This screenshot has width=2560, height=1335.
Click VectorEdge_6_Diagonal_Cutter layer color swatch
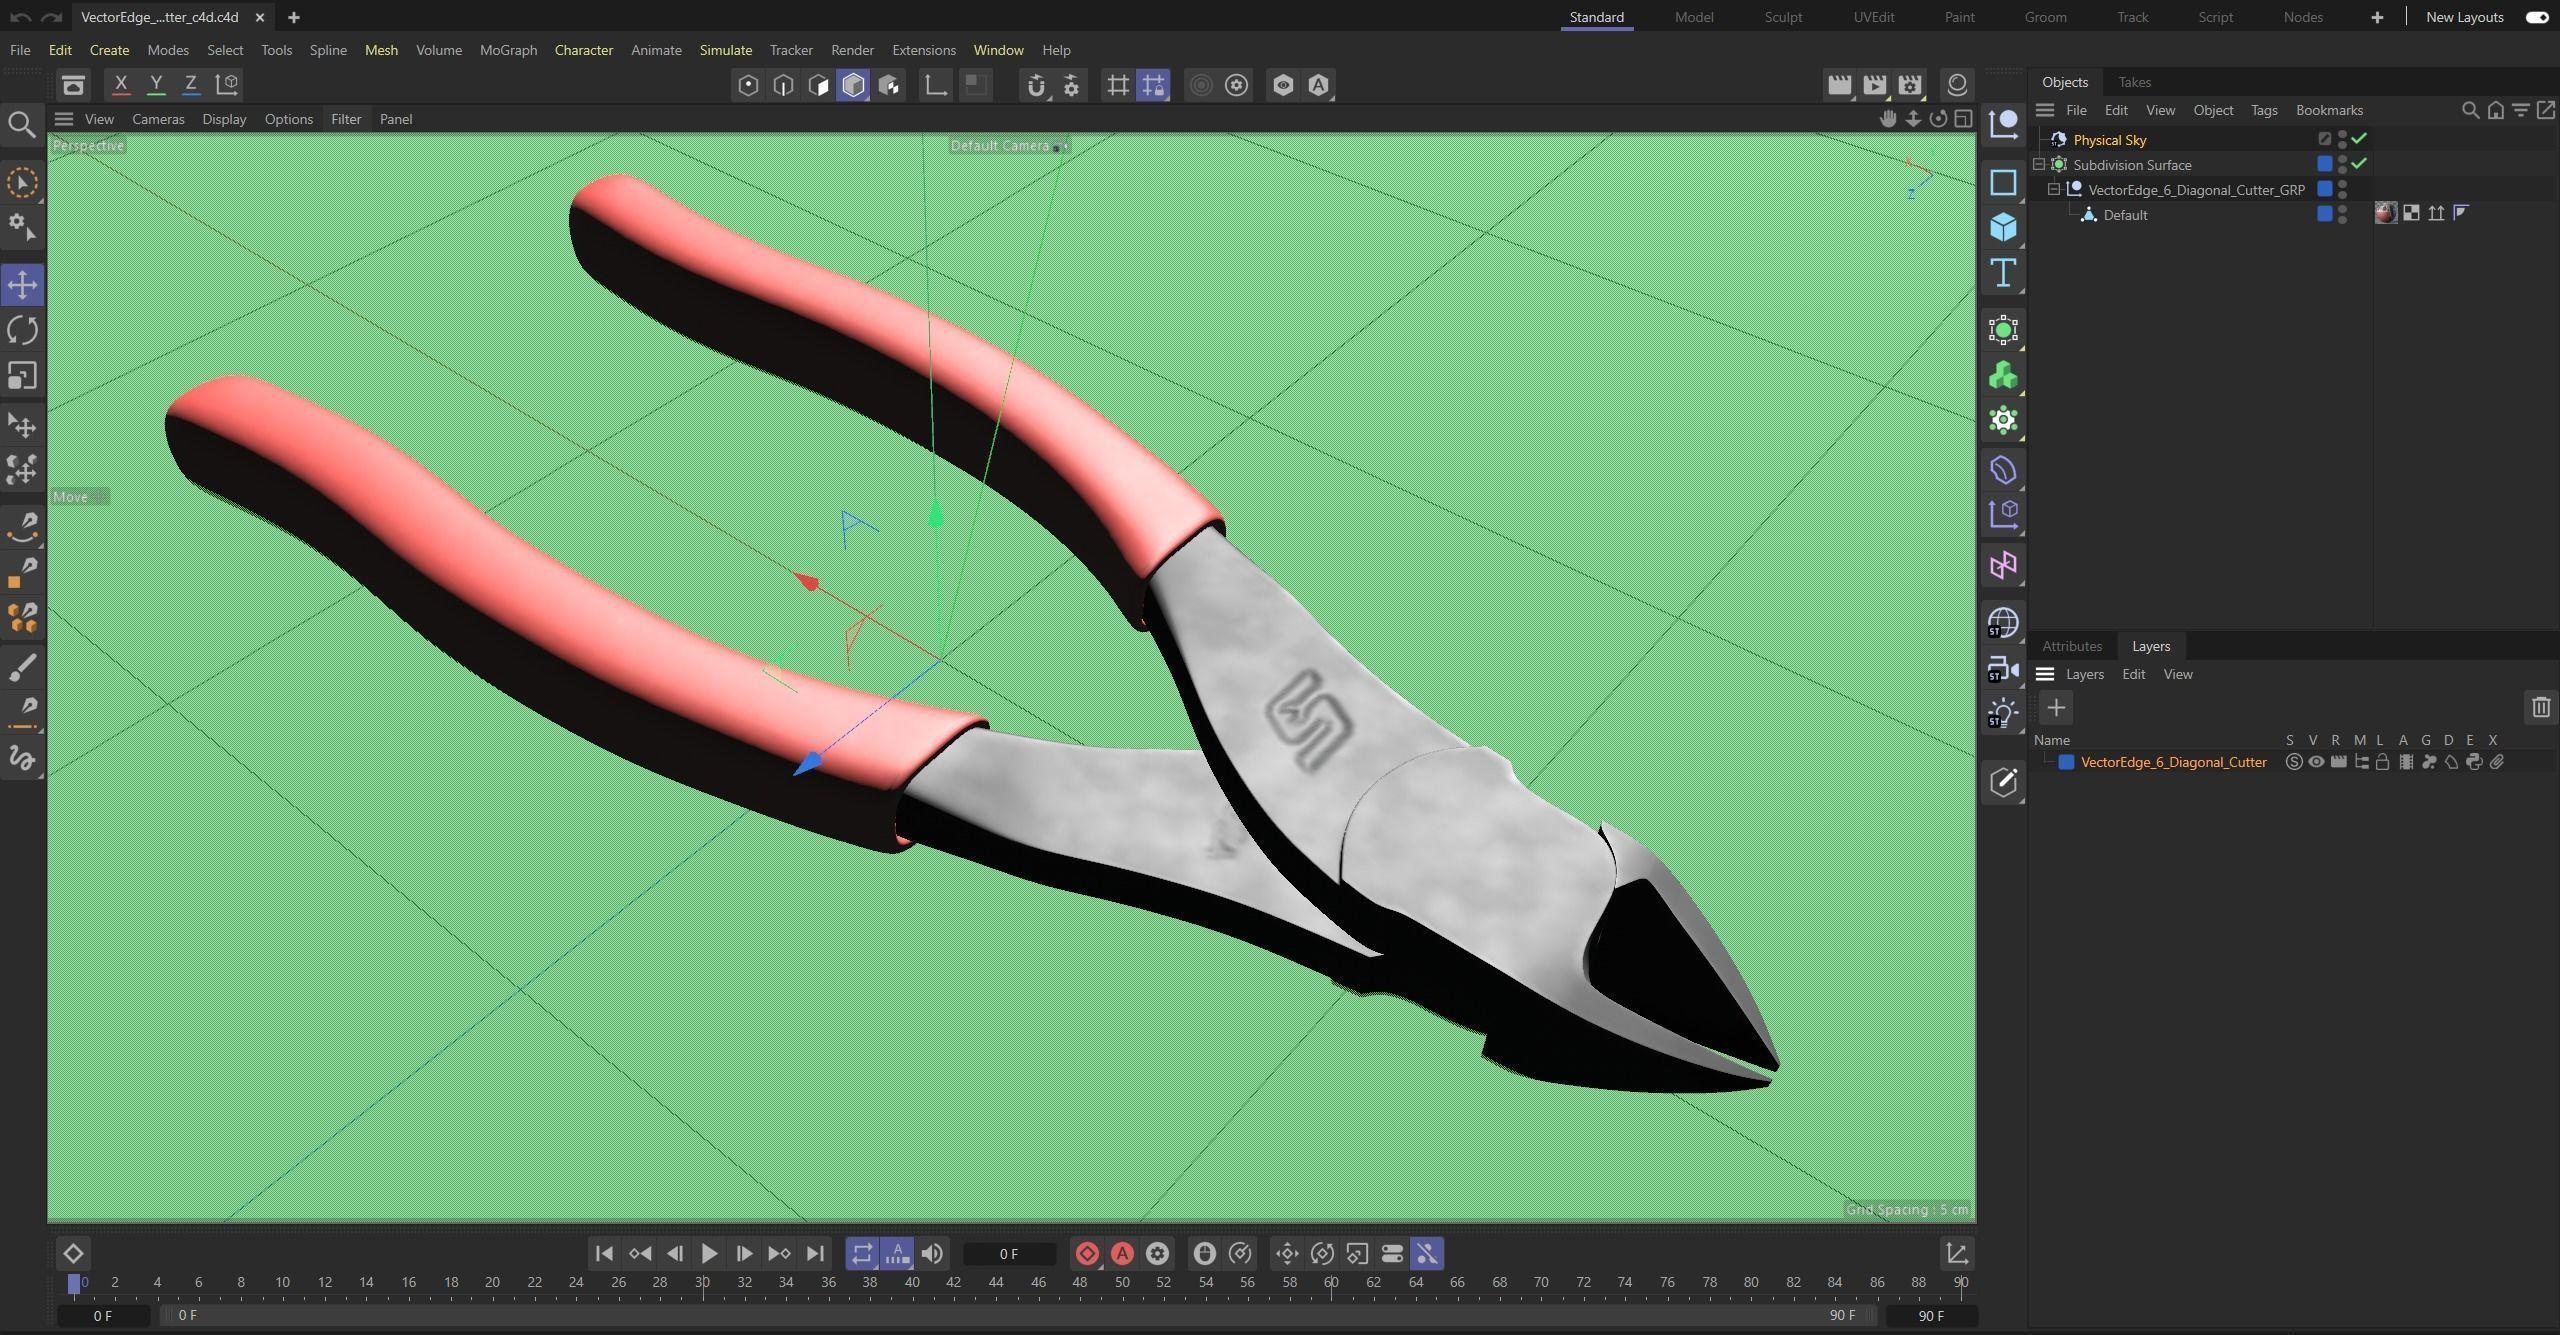(2066, 762)
